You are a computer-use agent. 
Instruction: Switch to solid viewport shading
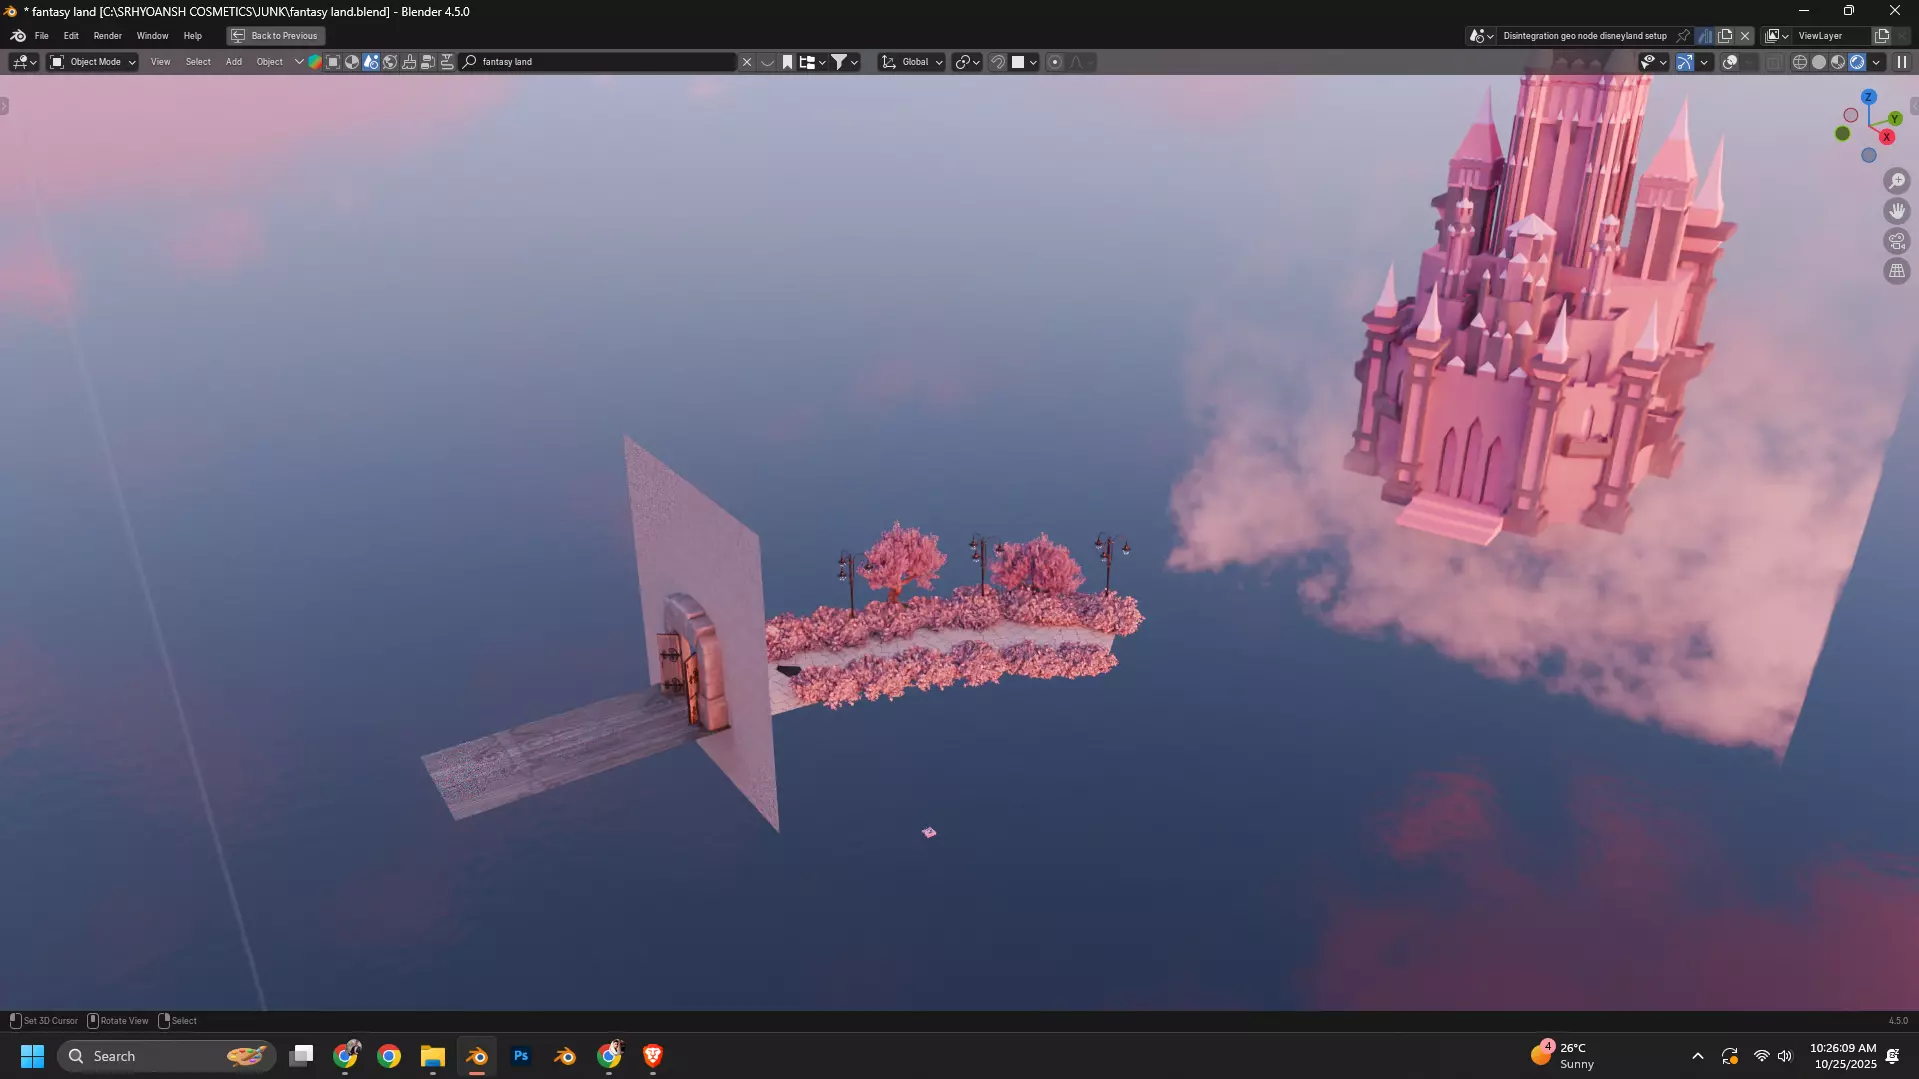click(1819, 62)
